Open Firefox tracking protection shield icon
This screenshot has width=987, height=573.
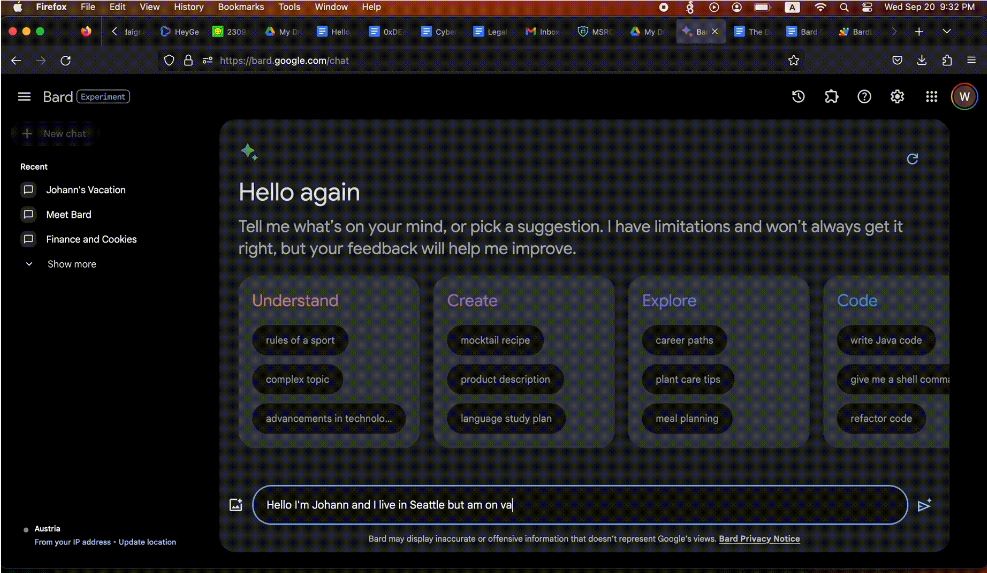169,60
